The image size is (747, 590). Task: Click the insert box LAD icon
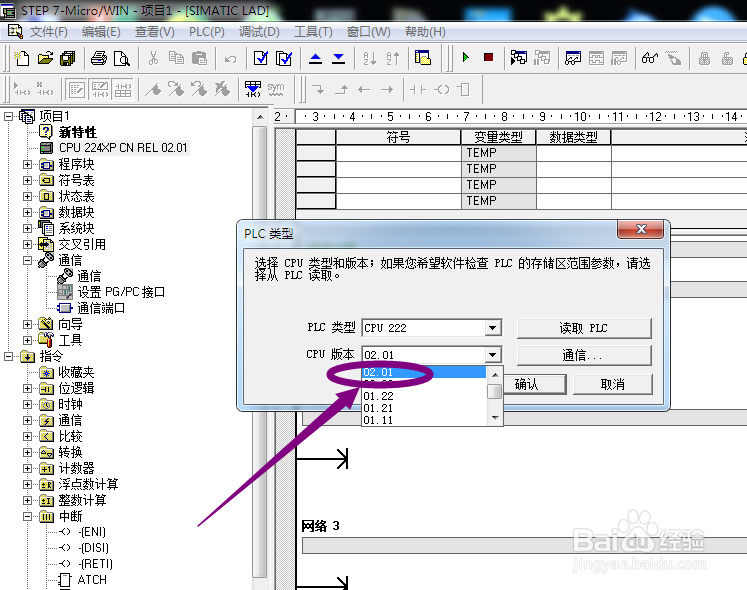click(x=464, y=89)
